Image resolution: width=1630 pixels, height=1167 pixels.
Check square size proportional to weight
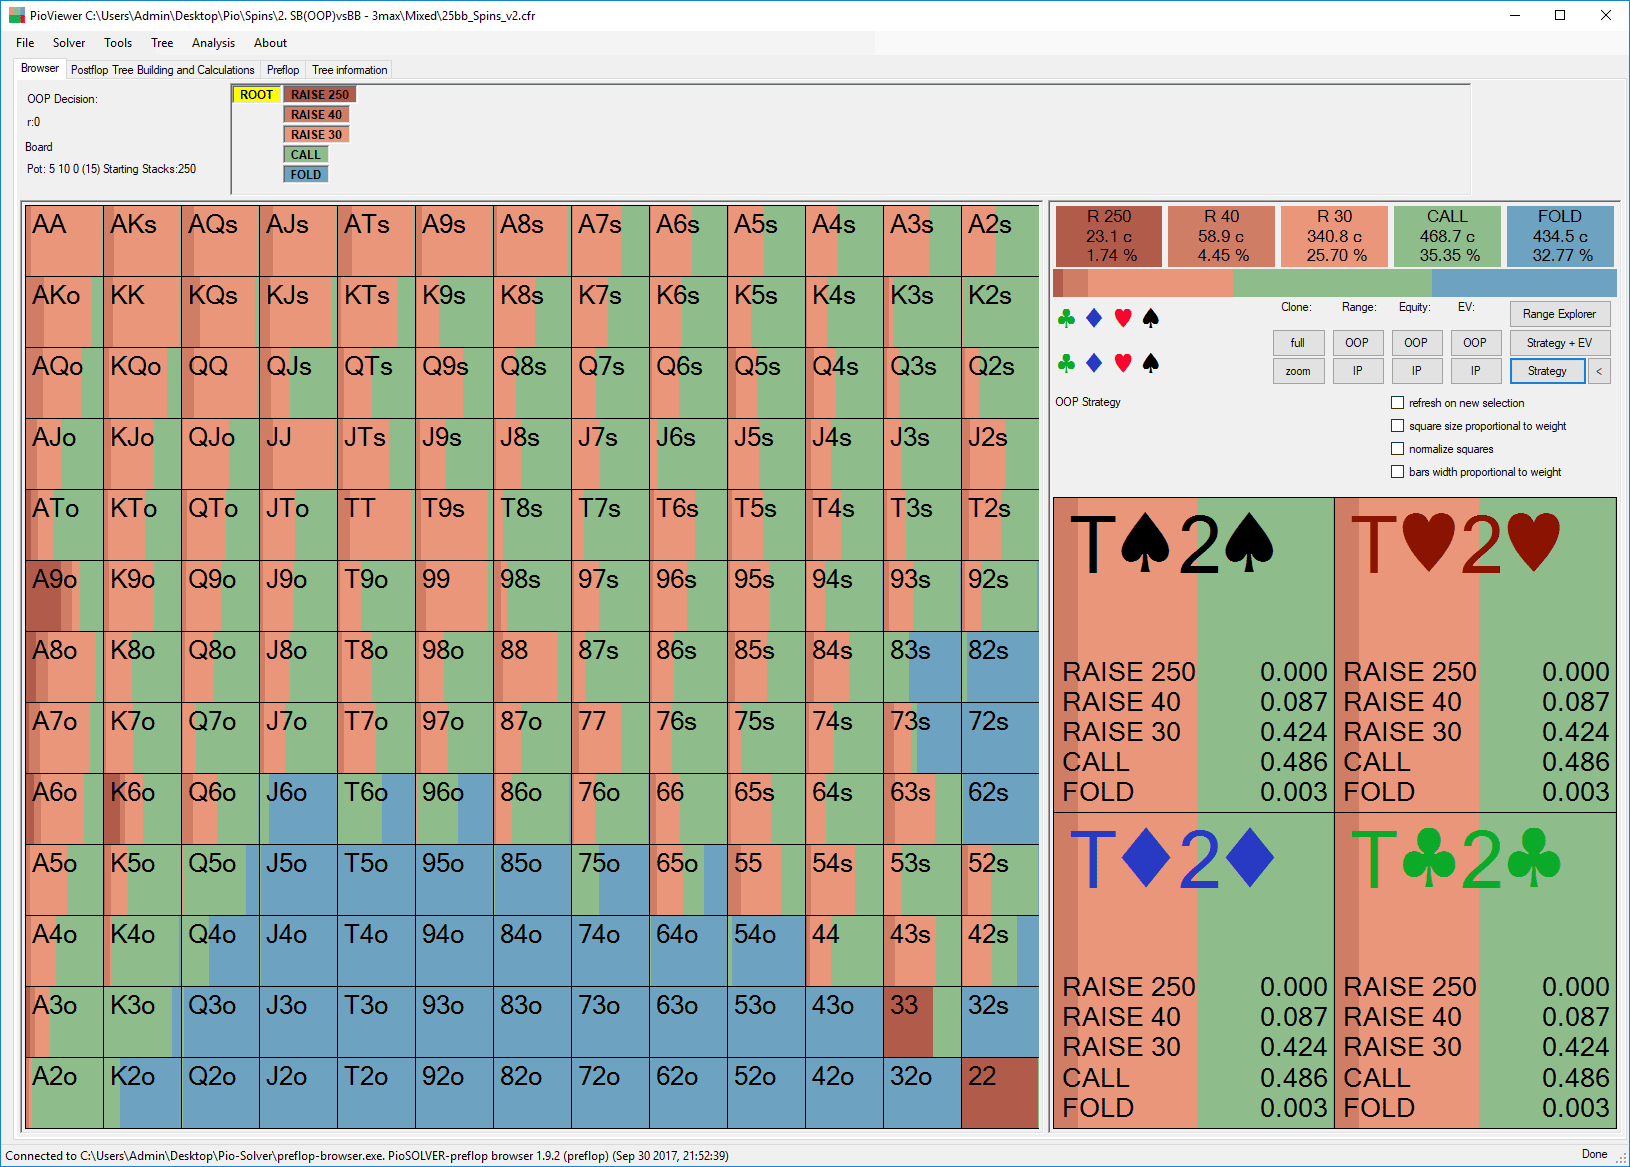coord(1397,425)
